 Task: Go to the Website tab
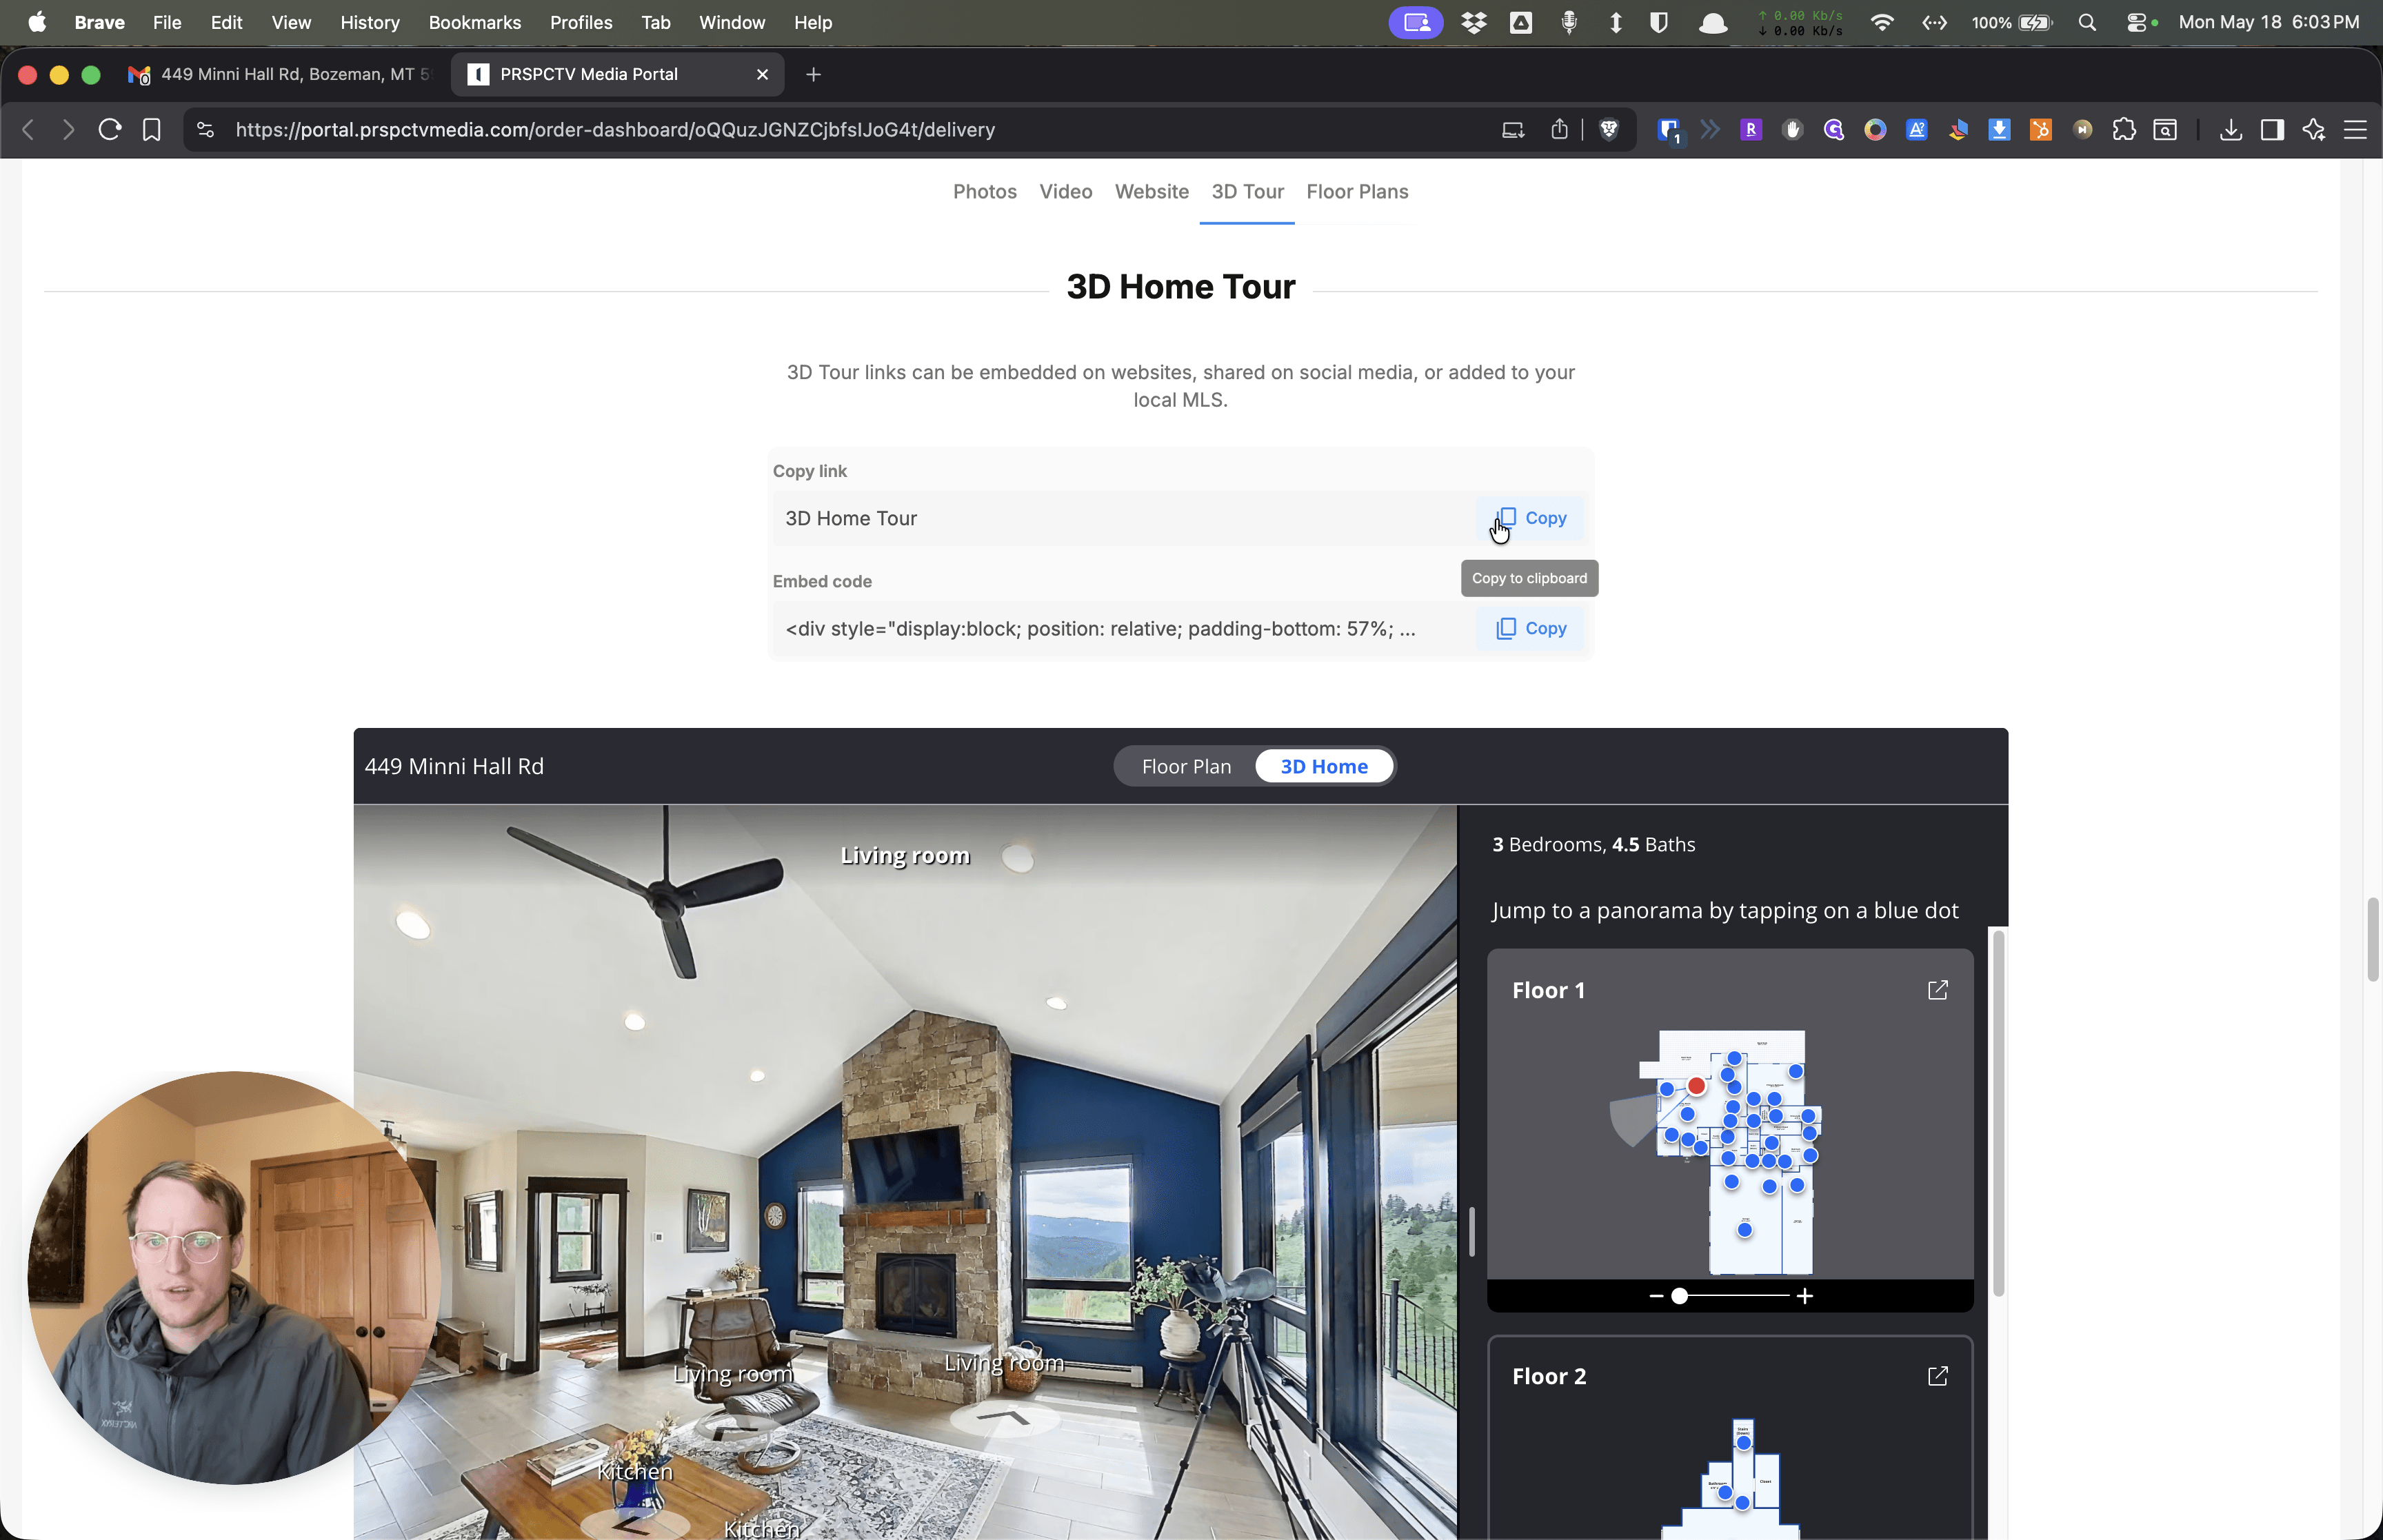[x=1151, y=191]
